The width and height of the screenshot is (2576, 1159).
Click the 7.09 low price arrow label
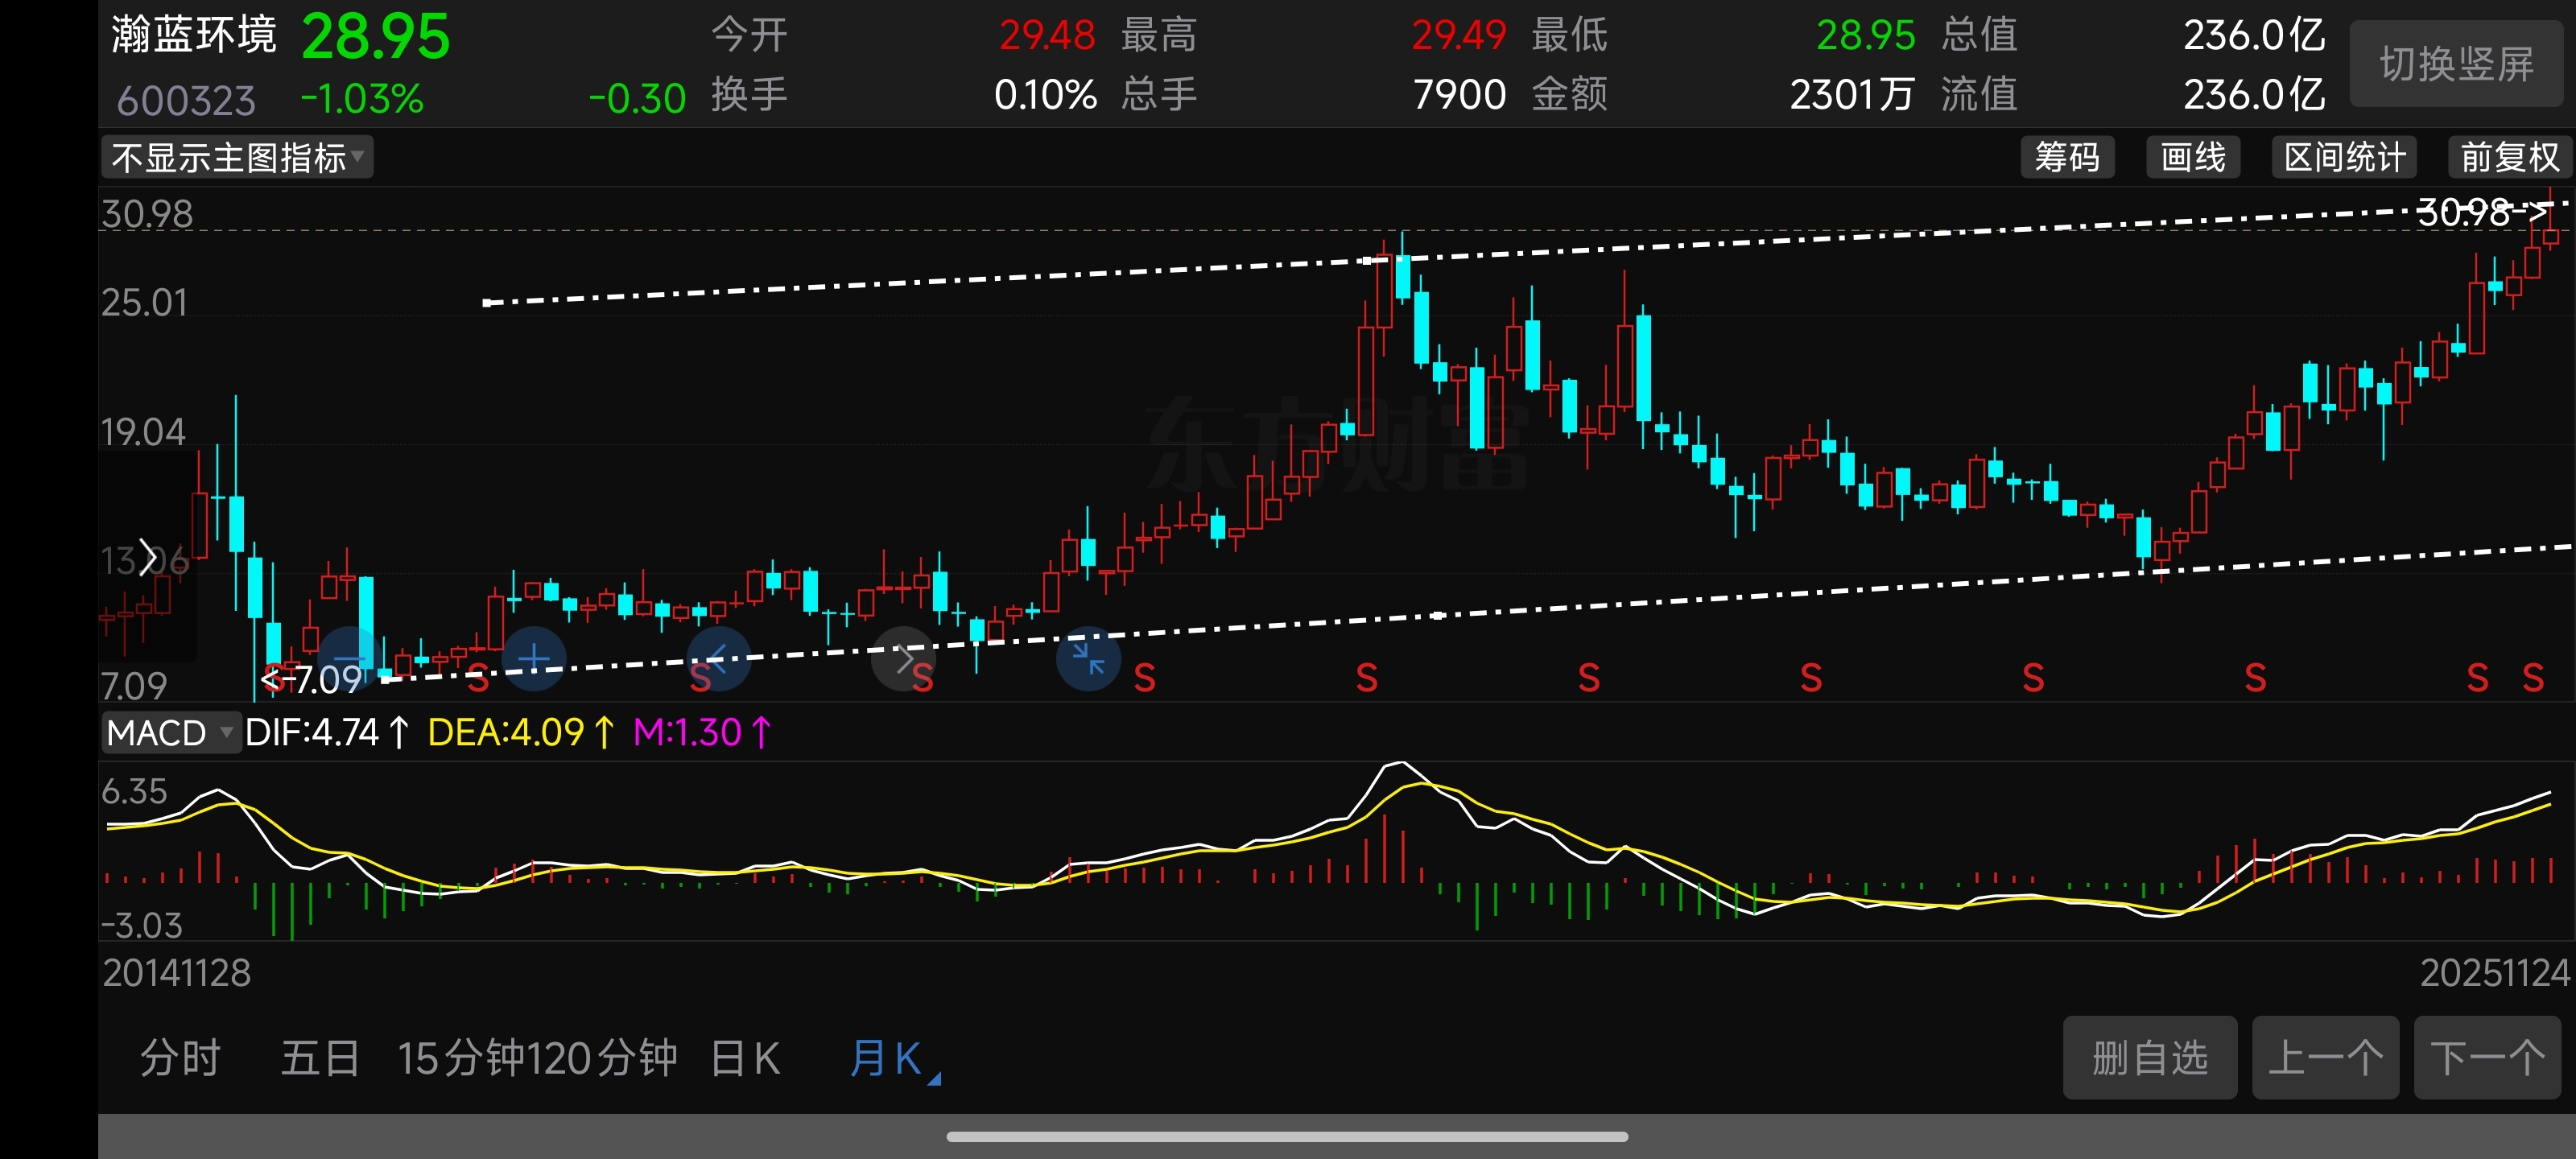(312, 680)
